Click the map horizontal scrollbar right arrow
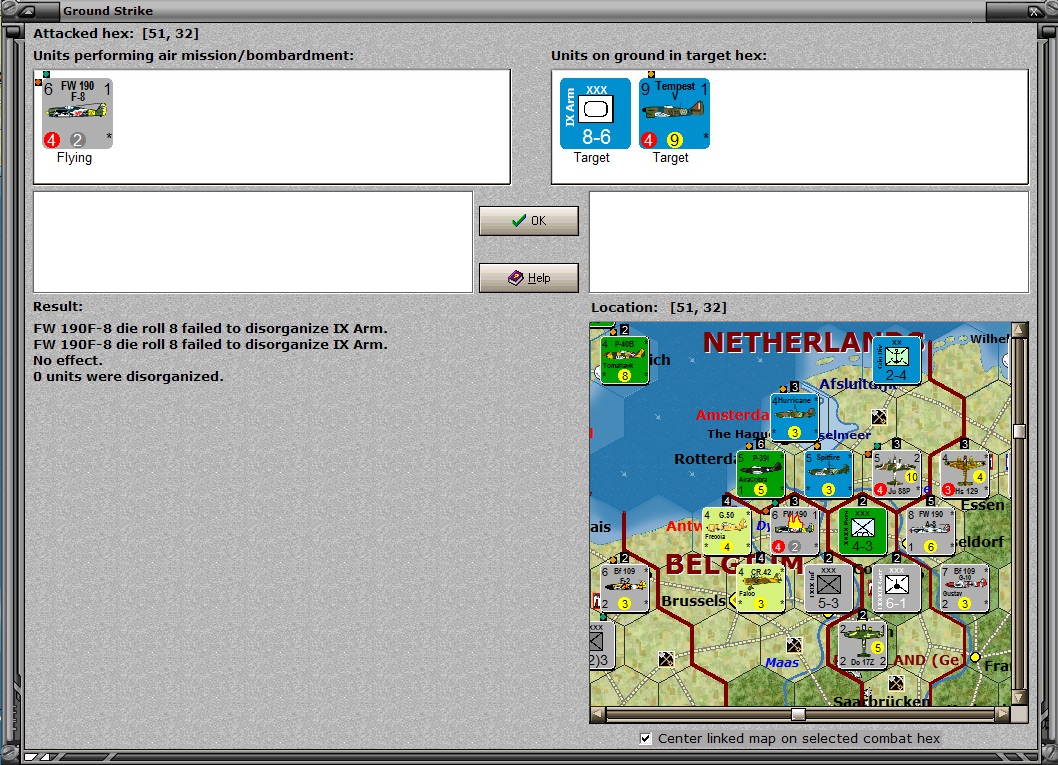The height and width of the screenshot is (765, 1058). tap(1003, 713)
